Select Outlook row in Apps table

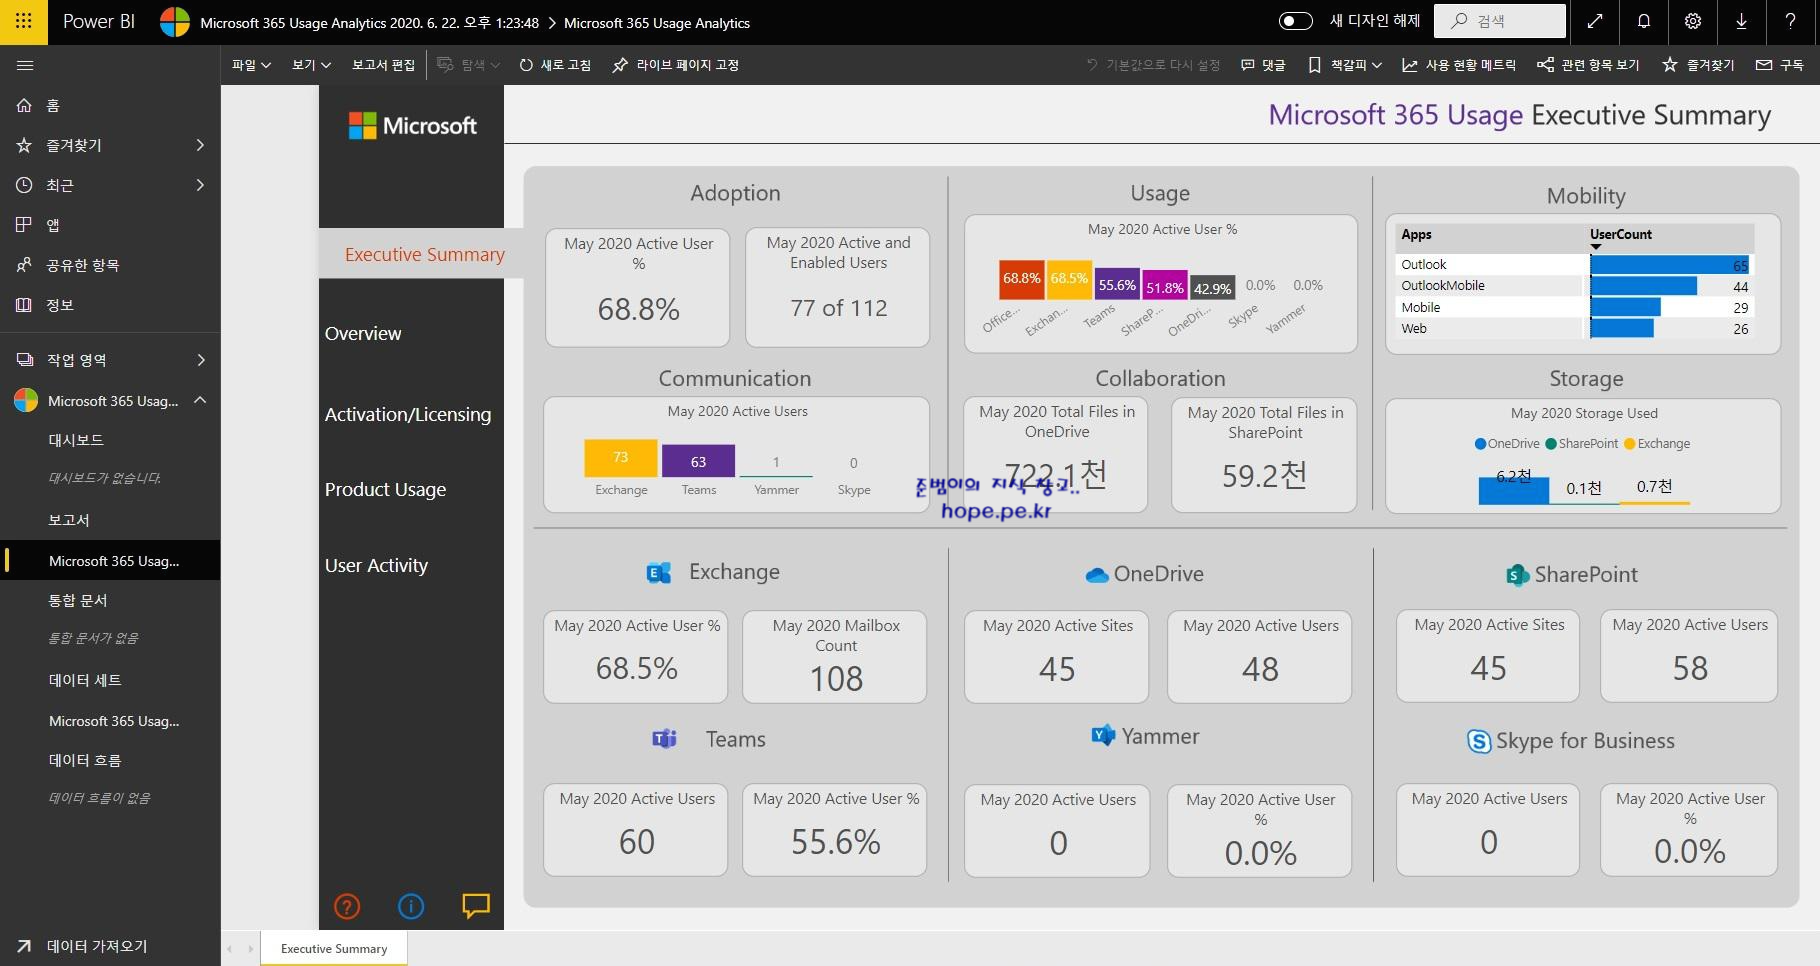[x=1574, y=265]
